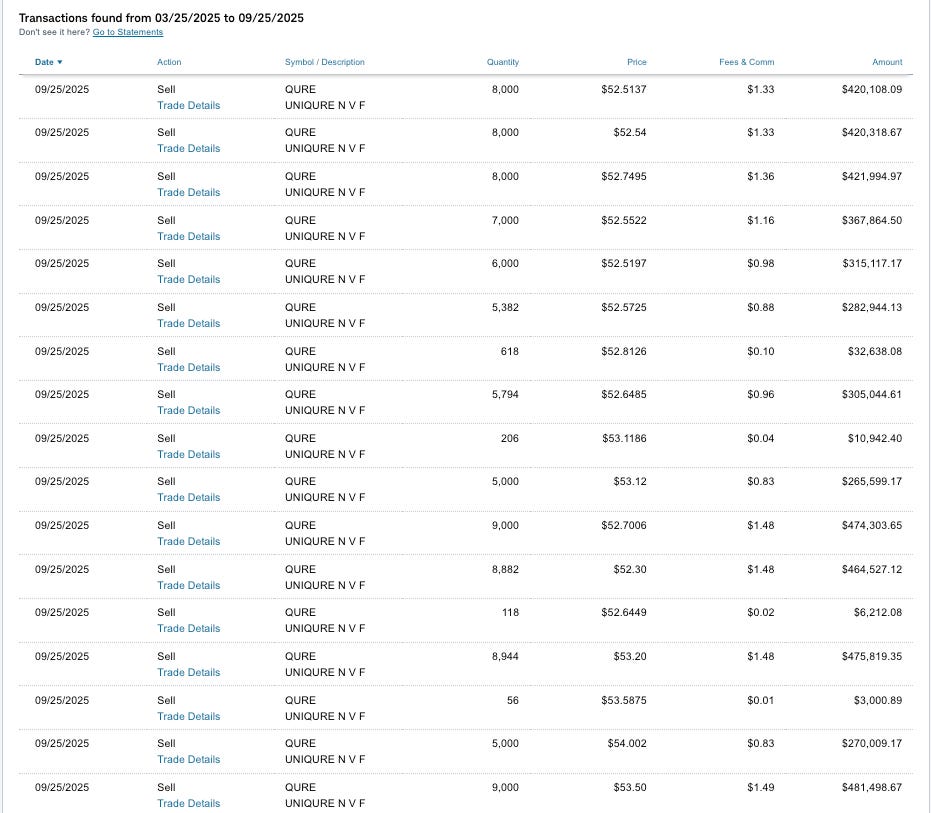
Task: Select the fee $0.04
Action: point(761,438)
